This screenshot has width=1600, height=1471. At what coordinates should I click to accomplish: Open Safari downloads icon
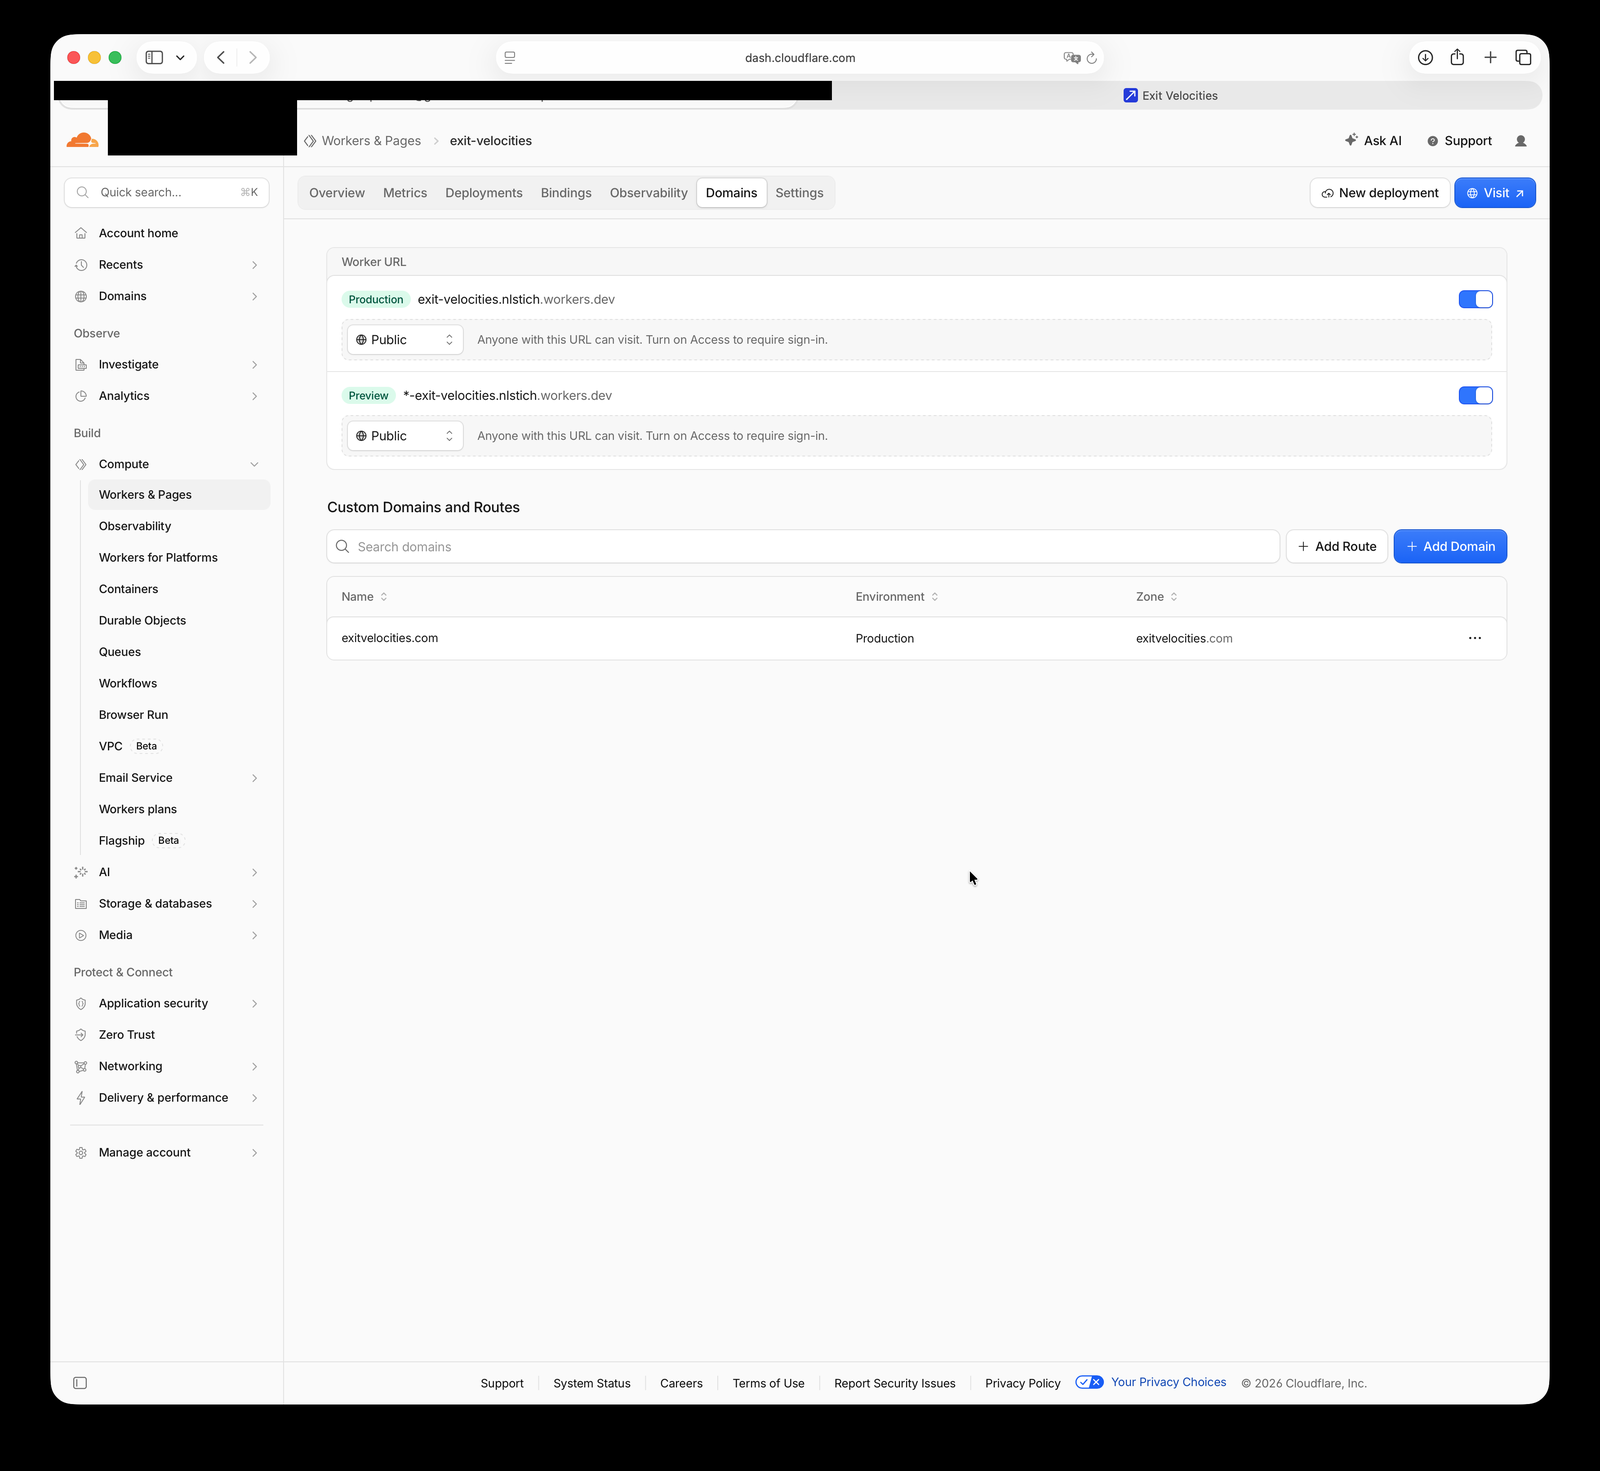(1425, 57)
